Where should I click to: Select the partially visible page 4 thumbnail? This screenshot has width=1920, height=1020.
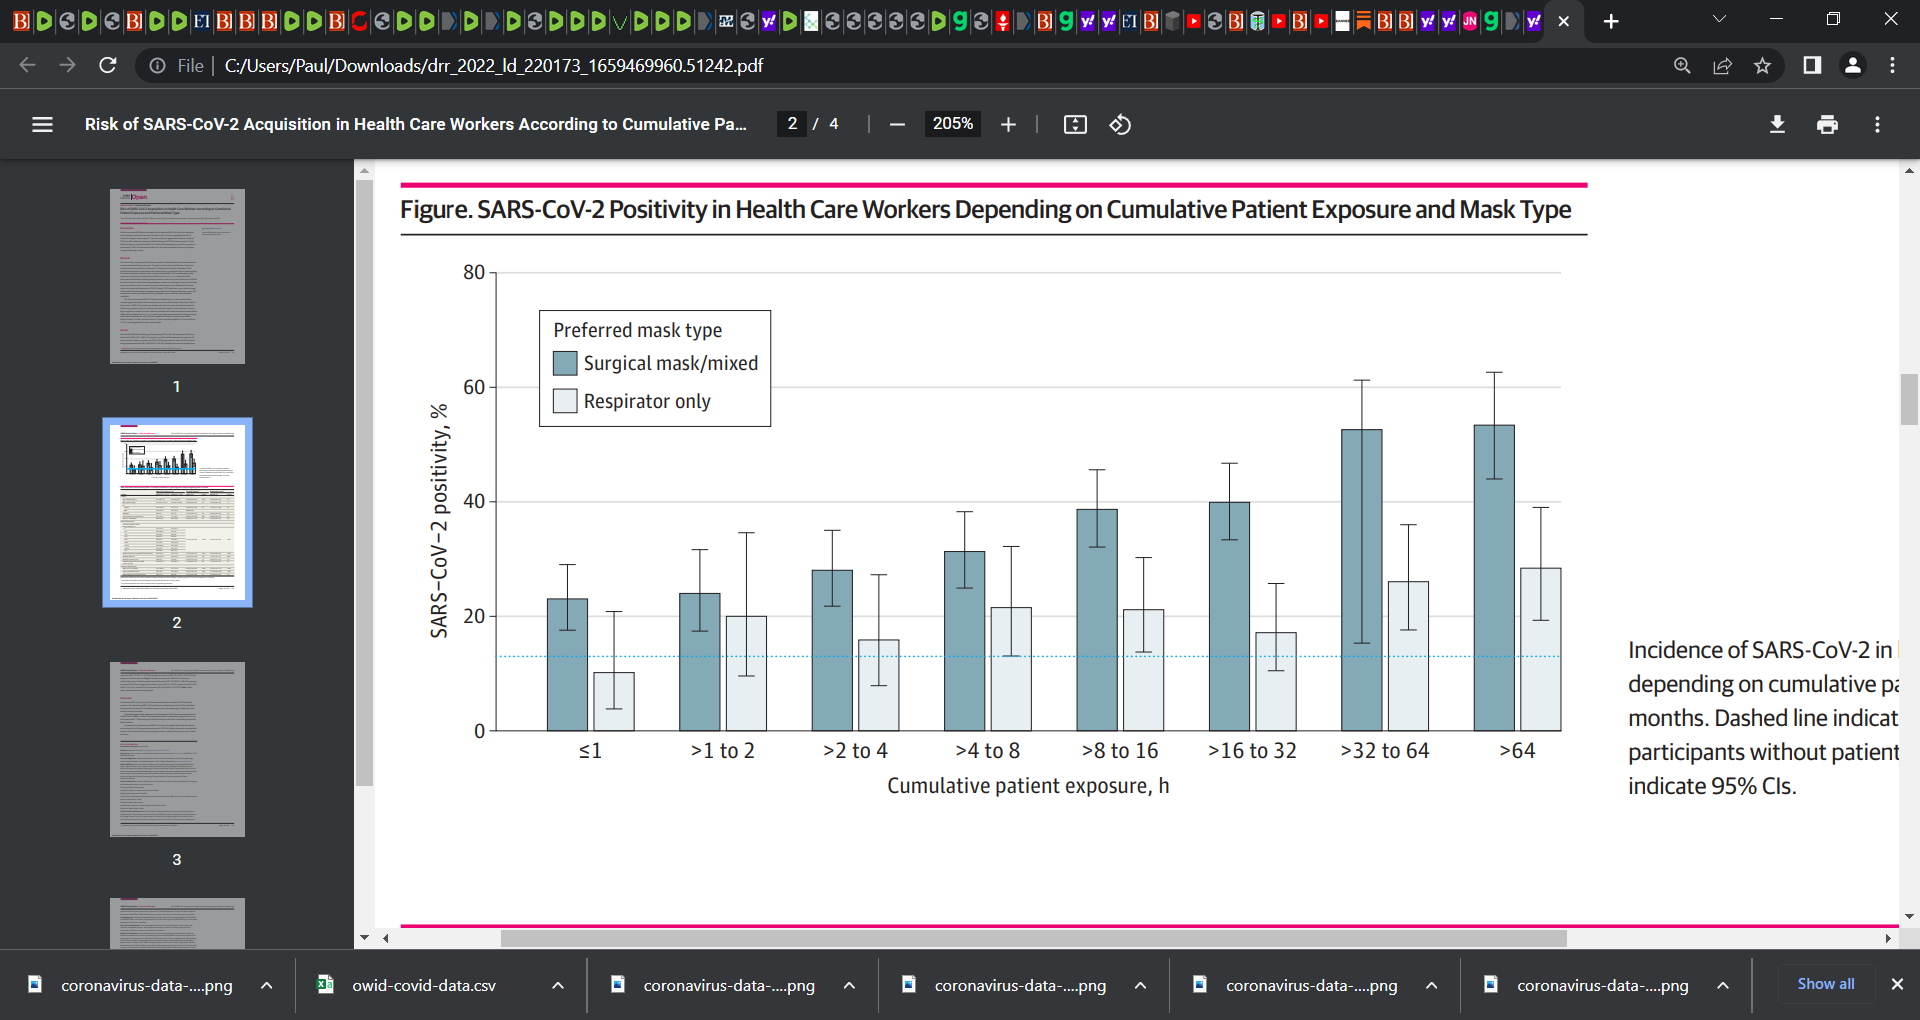click(177, 923)
